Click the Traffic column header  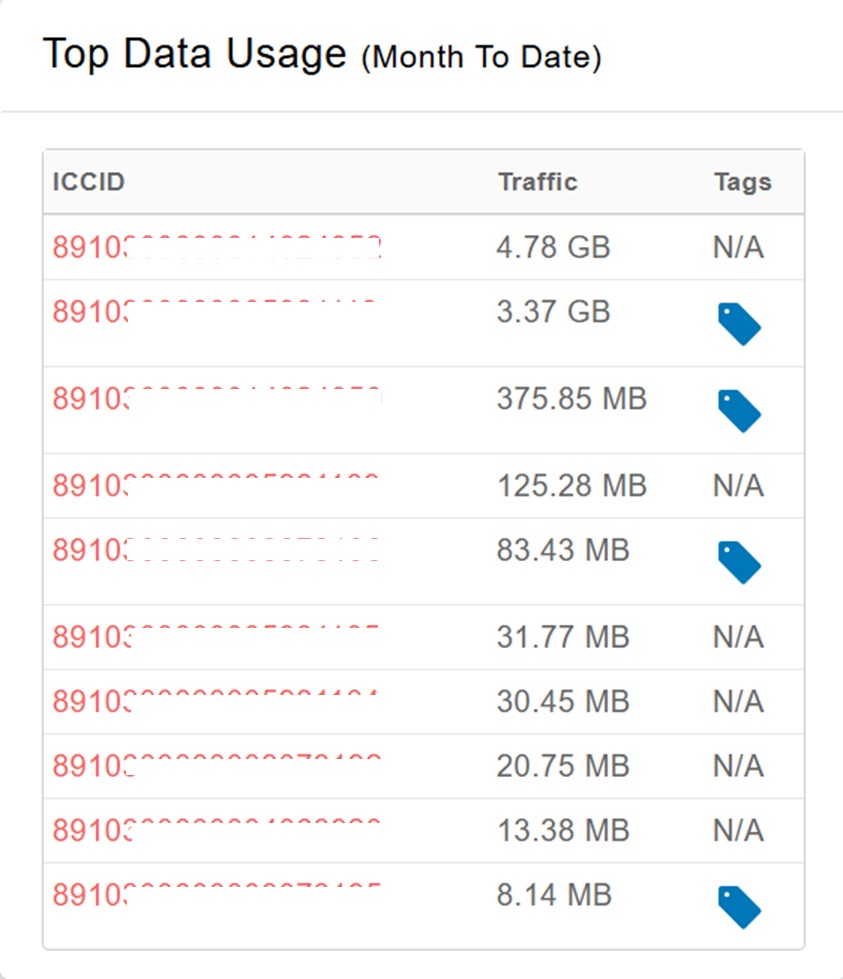pos(538,182)
